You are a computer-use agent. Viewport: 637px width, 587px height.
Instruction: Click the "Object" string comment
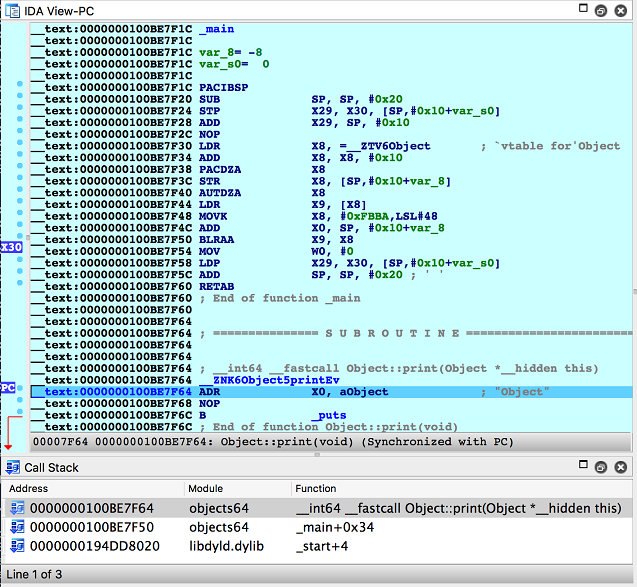522,392
